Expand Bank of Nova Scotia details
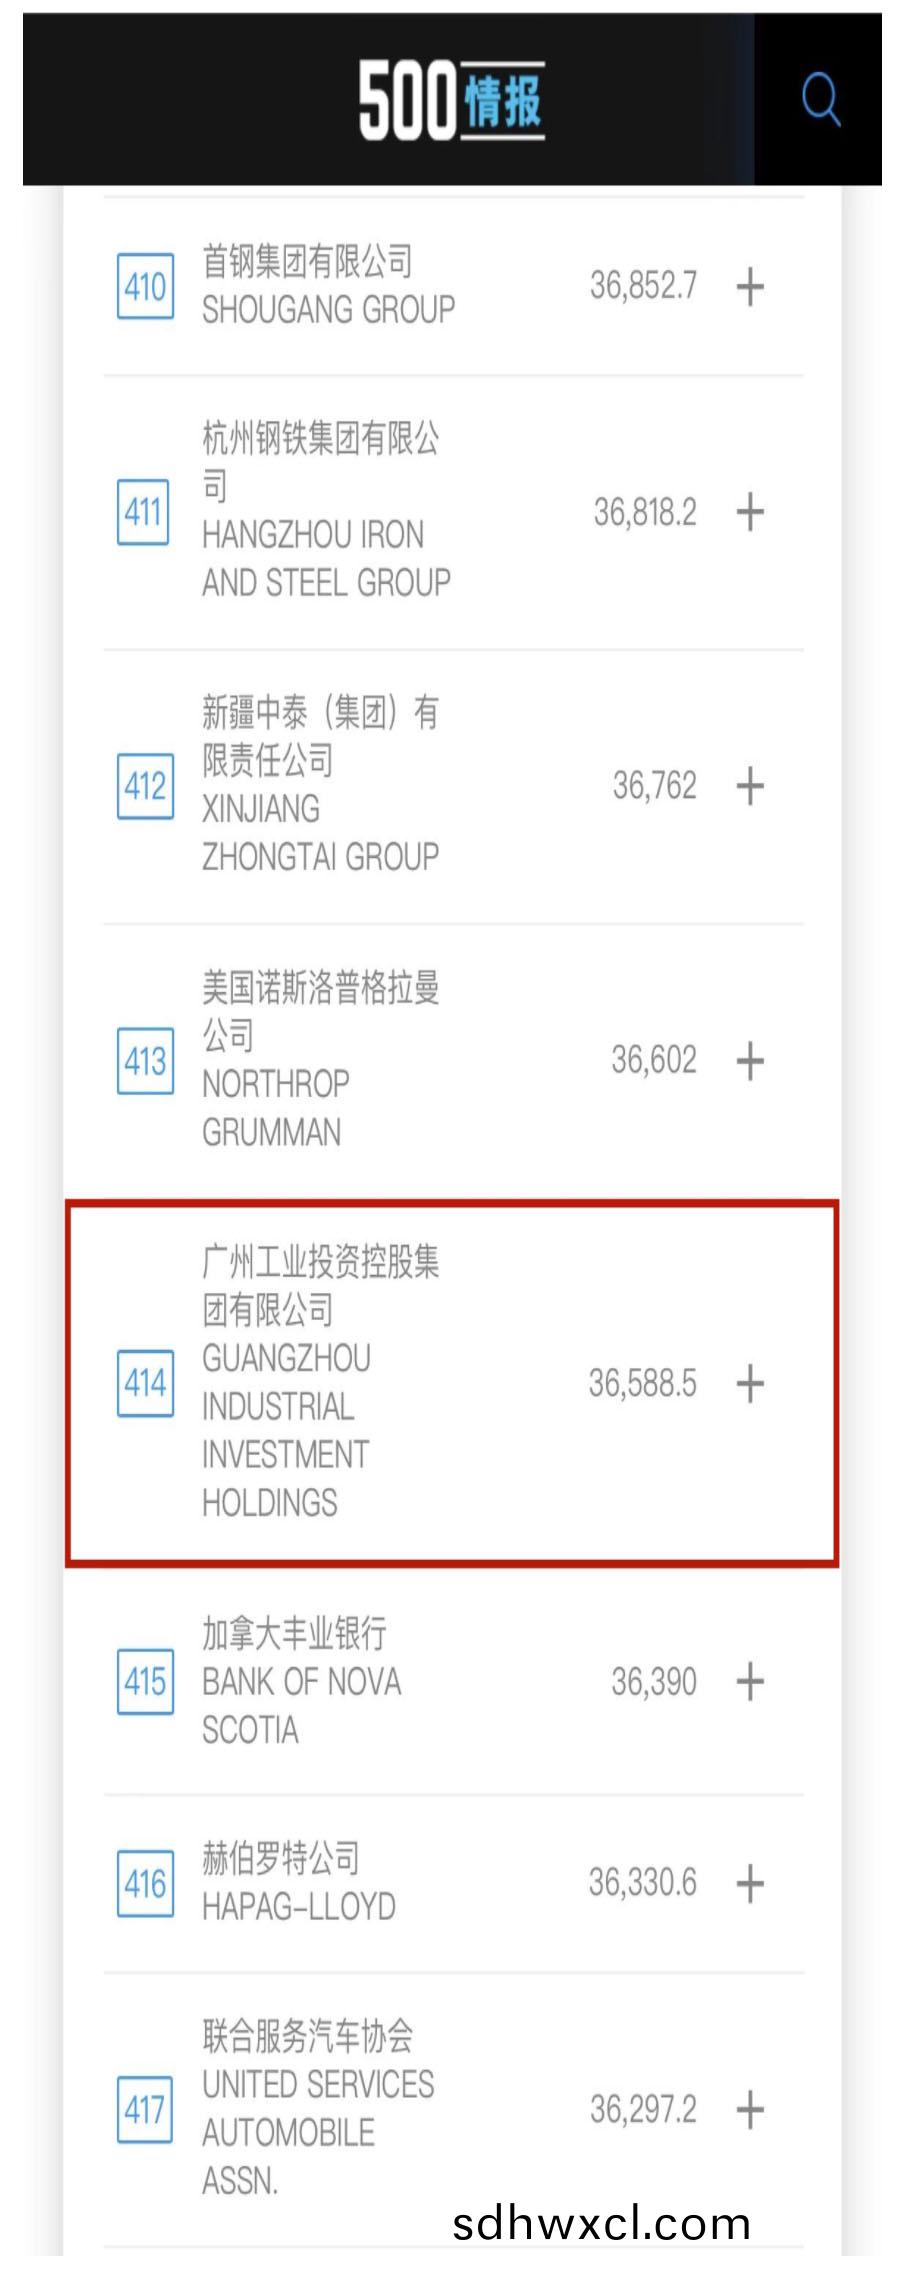 pyautogui.click(x=750, y=1681)
